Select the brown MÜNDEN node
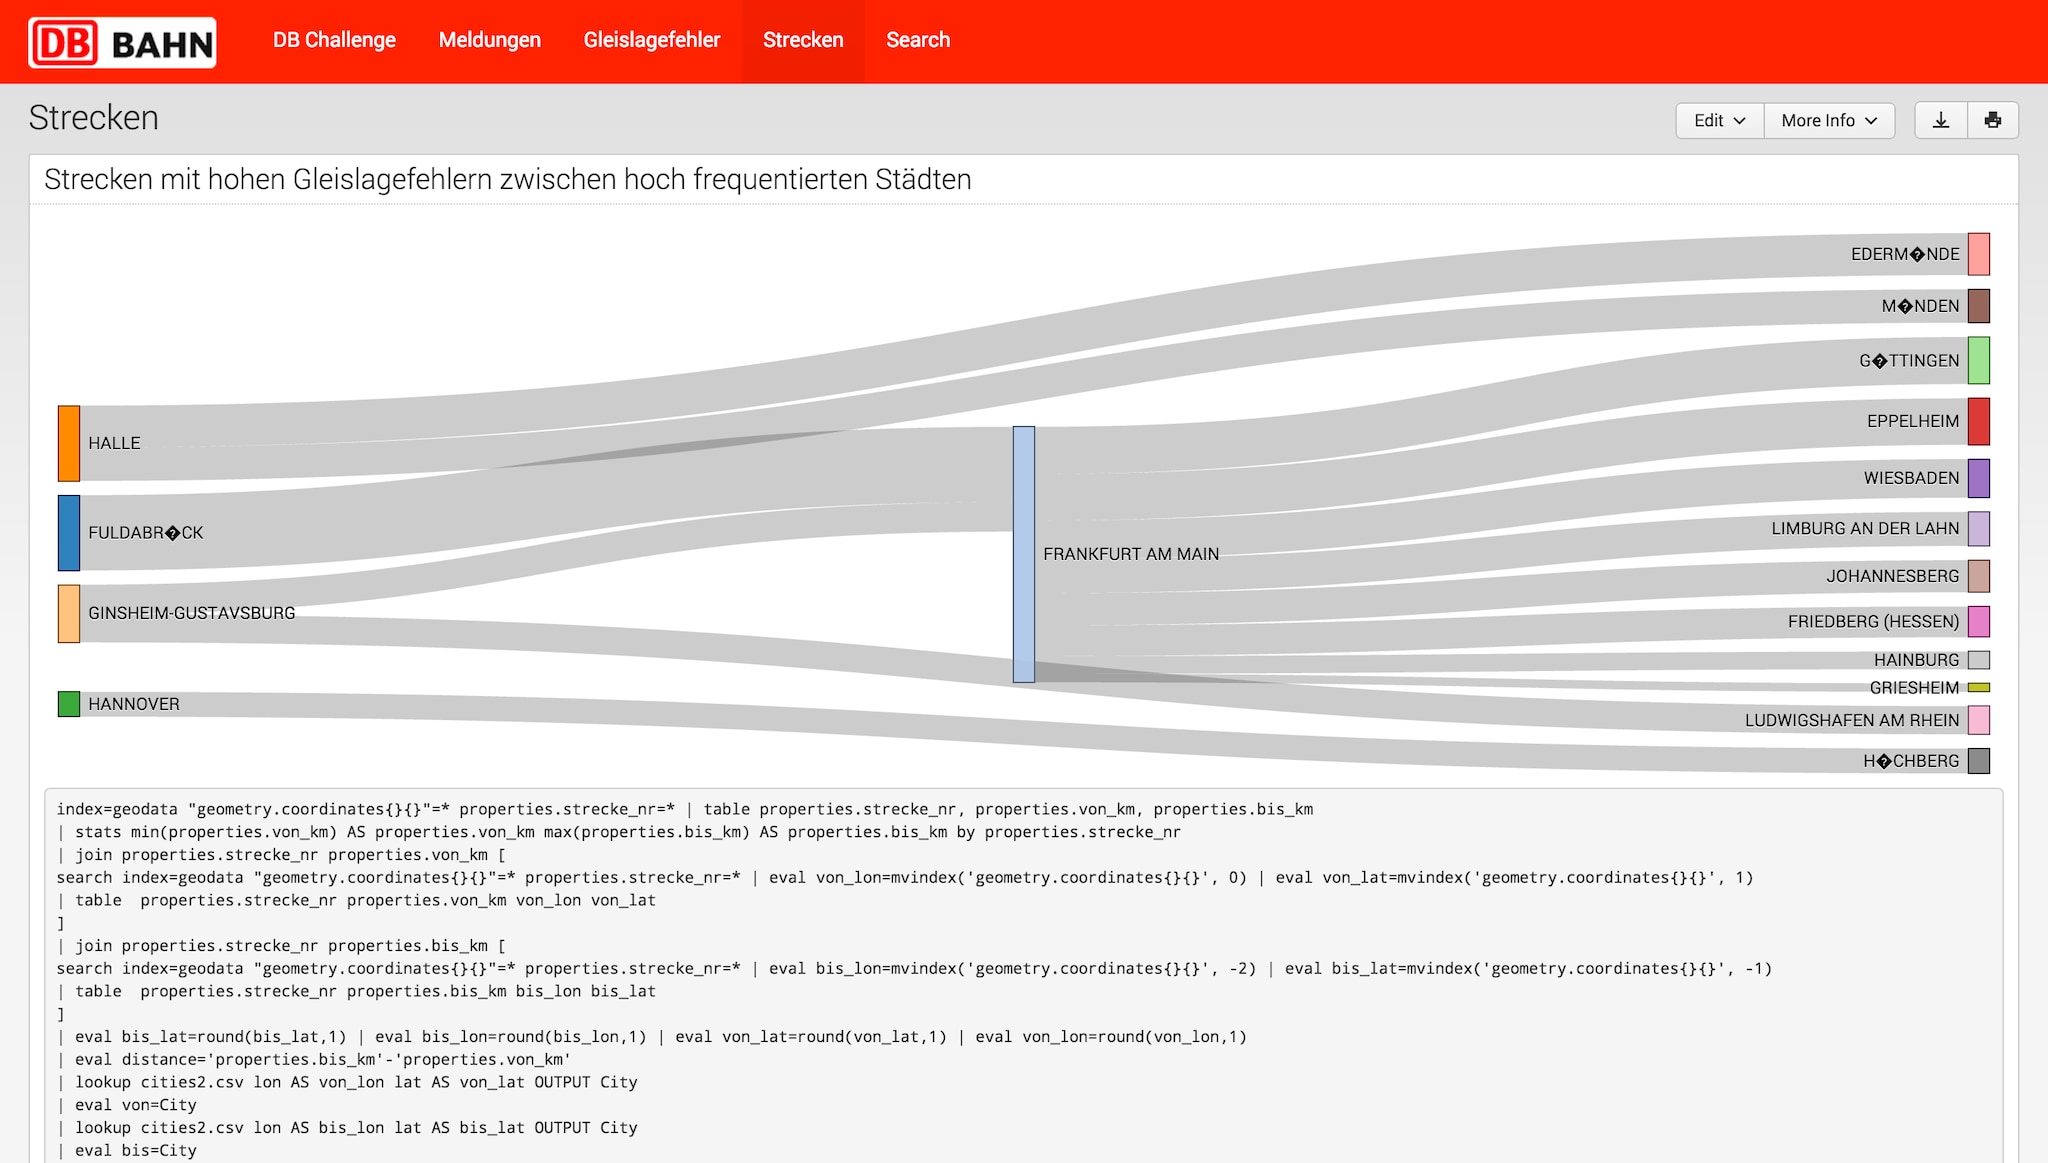The height and width of the screenshot is (1163, 2048). pos(1979,306)
